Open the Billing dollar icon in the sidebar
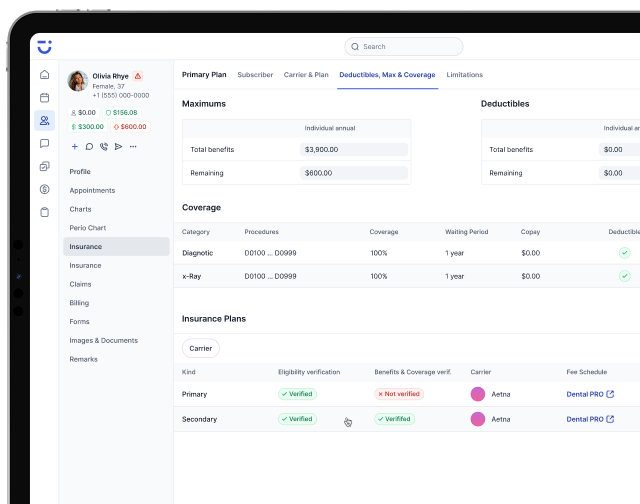The height and width of the screenshot is (504, 640). tap(44, 189)
